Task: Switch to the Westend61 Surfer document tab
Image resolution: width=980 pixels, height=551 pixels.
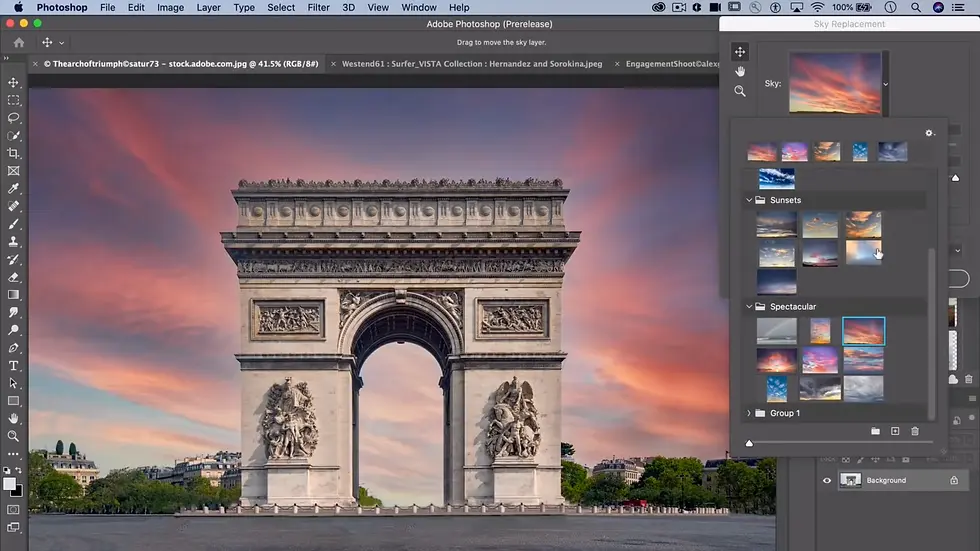Action: coord(472,64)
